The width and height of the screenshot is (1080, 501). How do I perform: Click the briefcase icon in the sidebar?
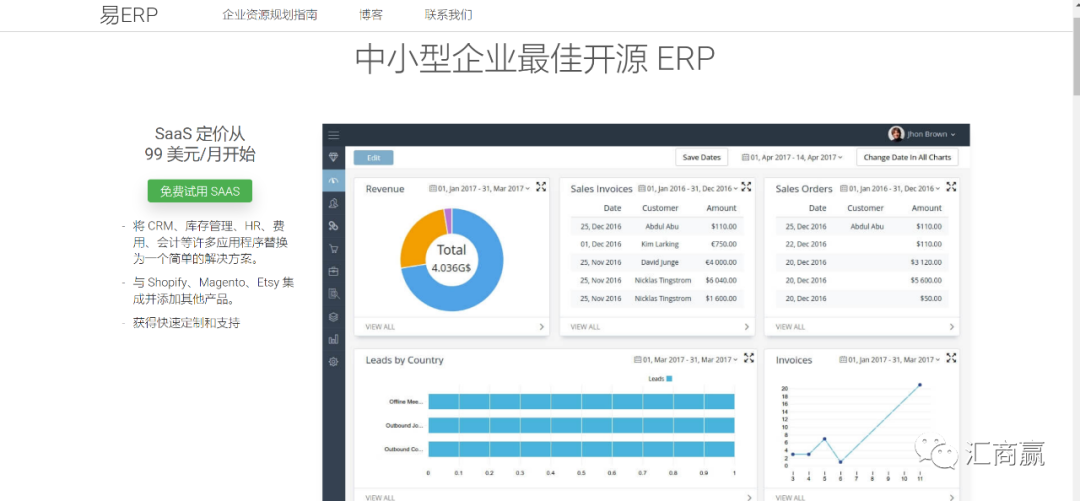click(x=334, y=271)
